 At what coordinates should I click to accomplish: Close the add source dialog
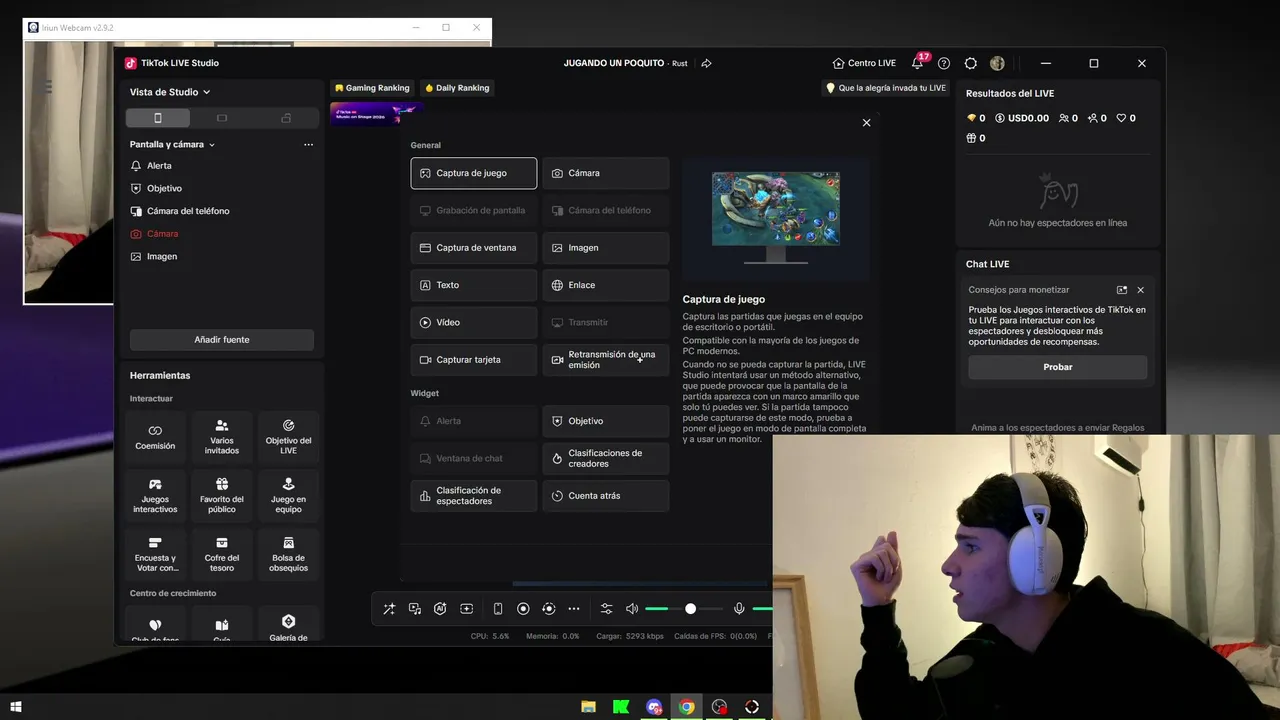866,122
